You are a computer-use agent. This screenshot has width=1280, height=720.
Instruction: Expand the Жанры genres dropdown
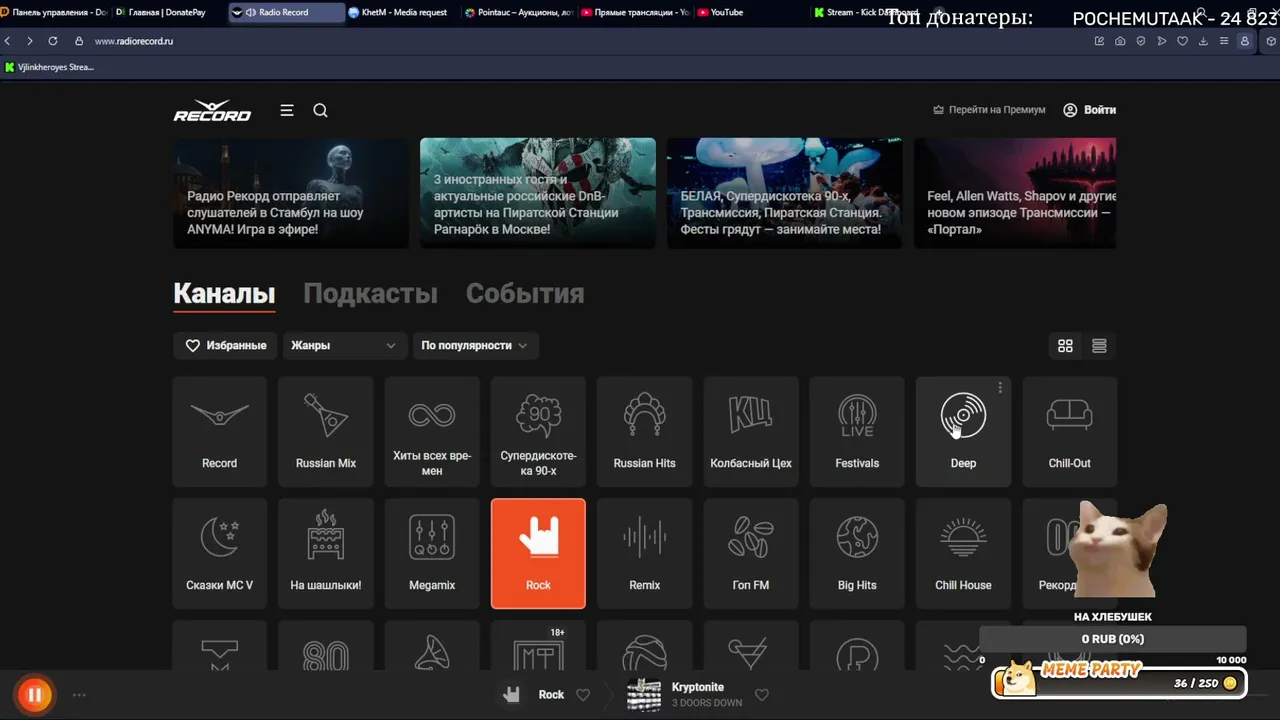(x=344, y=345)
